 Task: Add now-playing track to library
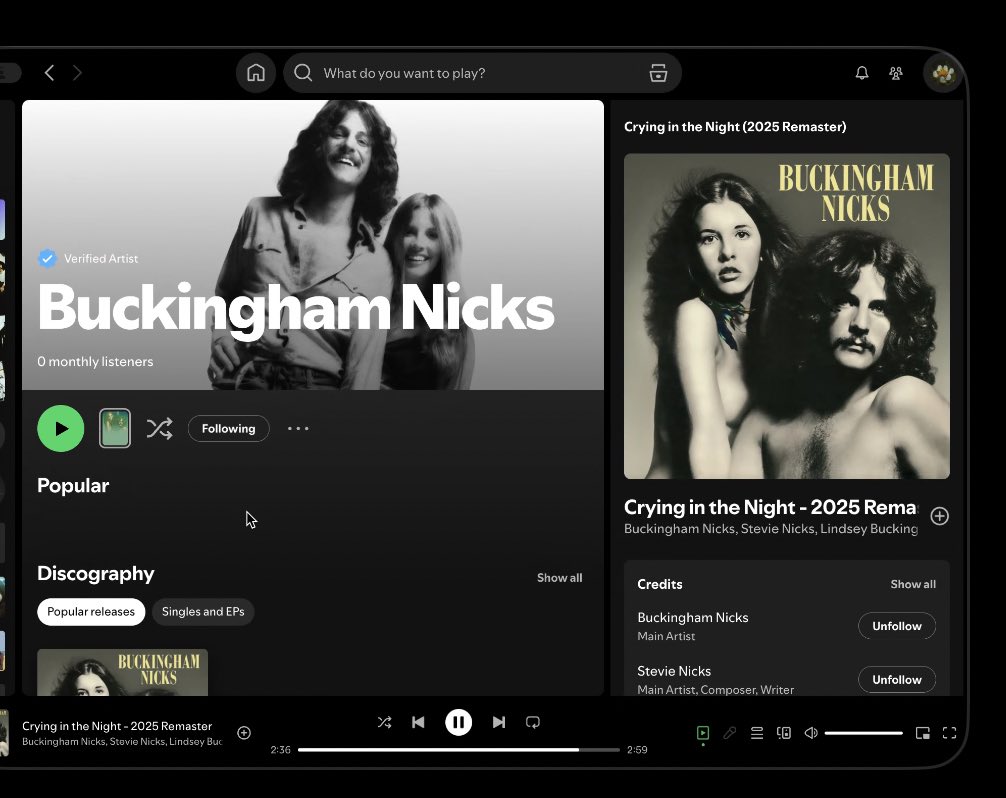[244, 733]
